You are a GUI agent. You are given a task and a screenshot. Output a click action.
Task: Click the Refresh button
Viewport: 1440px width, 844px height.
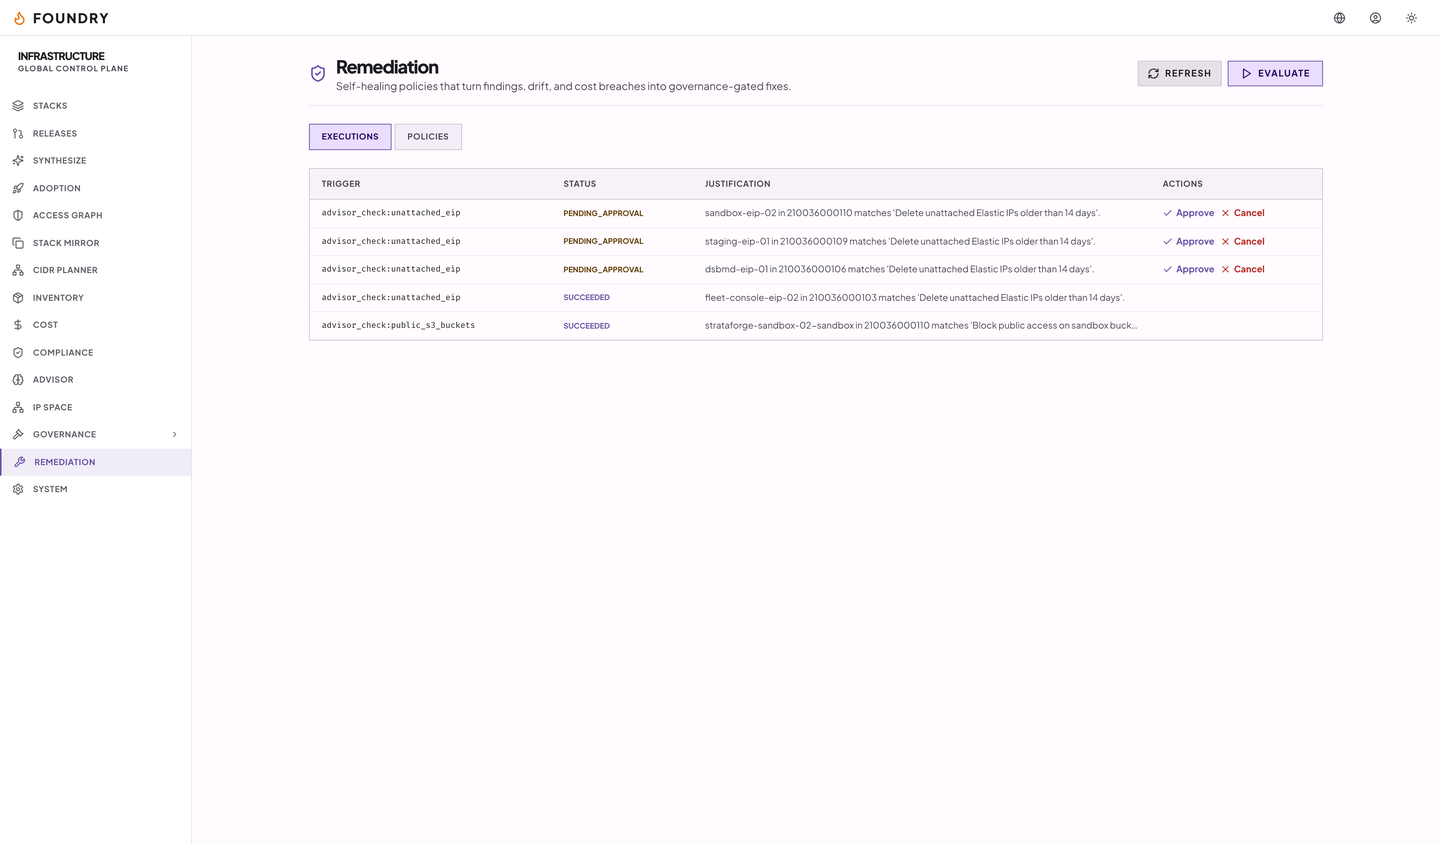[x=1179, y=73]
